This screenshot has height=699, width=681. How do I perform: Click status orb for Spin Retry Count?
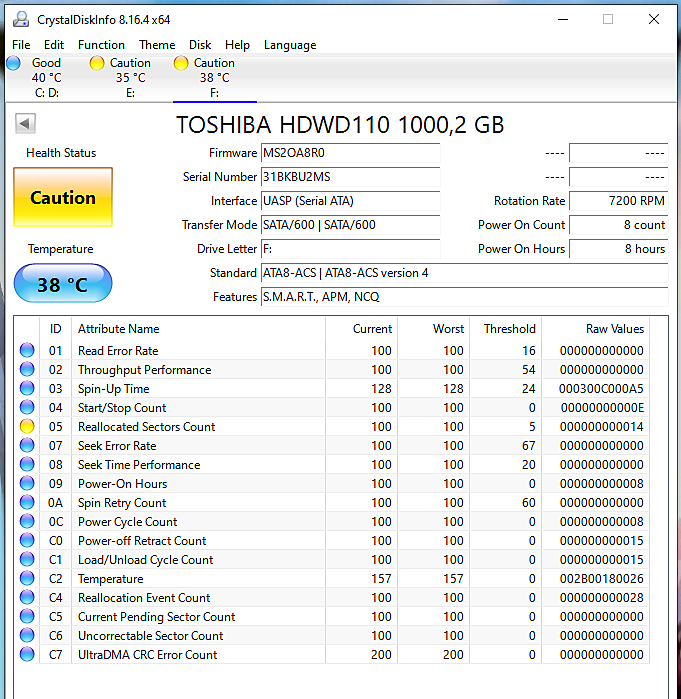point(27,502)
